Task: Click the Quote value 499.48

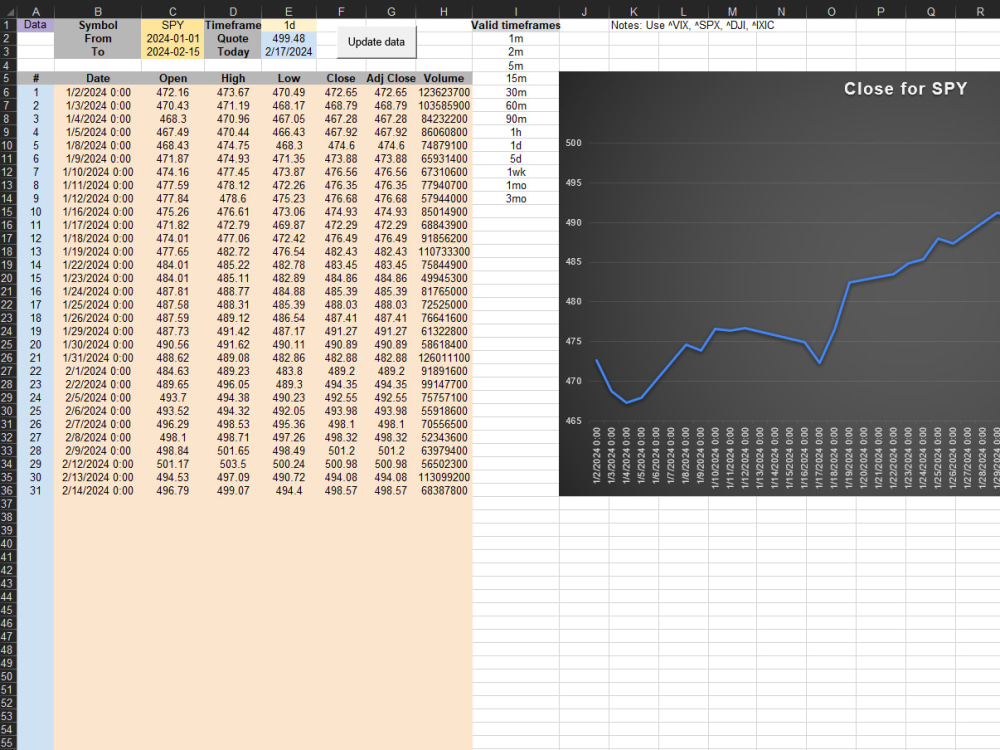Action: (x=289, y=38)
